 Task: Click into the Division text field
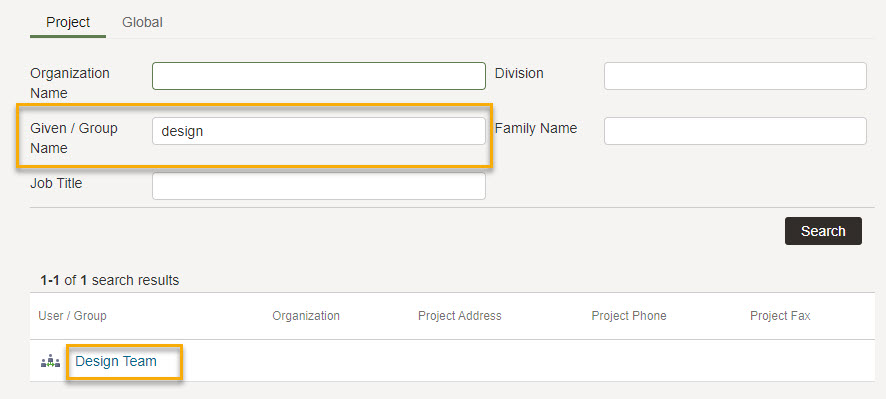[x=735, y=76]
